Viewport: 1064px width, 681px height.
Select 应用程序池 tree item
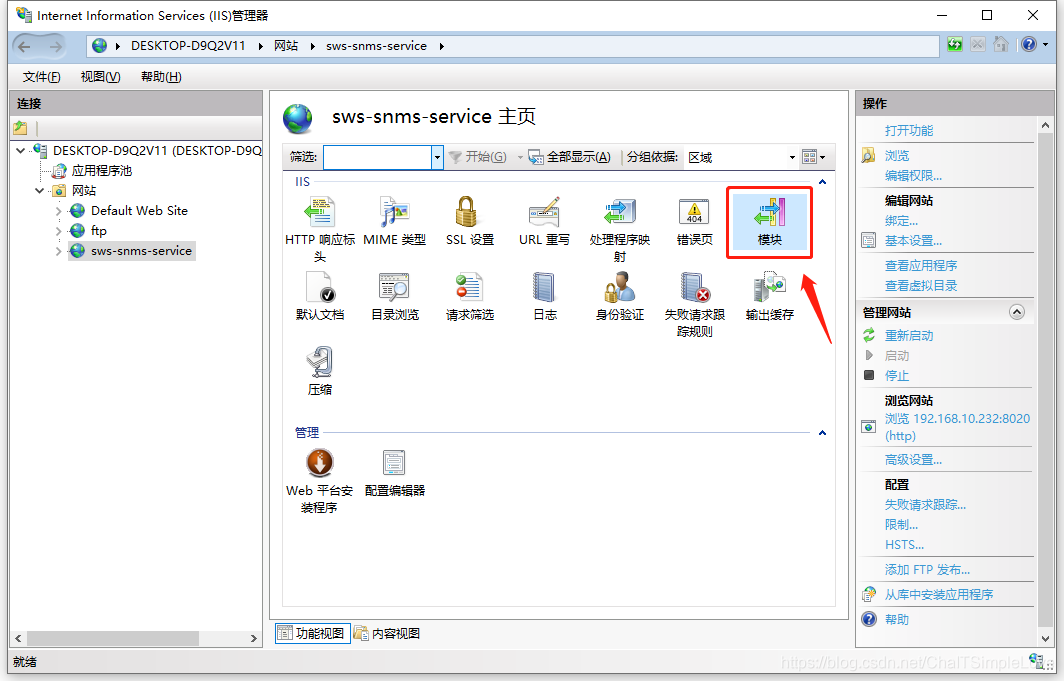tap(102, 171)
